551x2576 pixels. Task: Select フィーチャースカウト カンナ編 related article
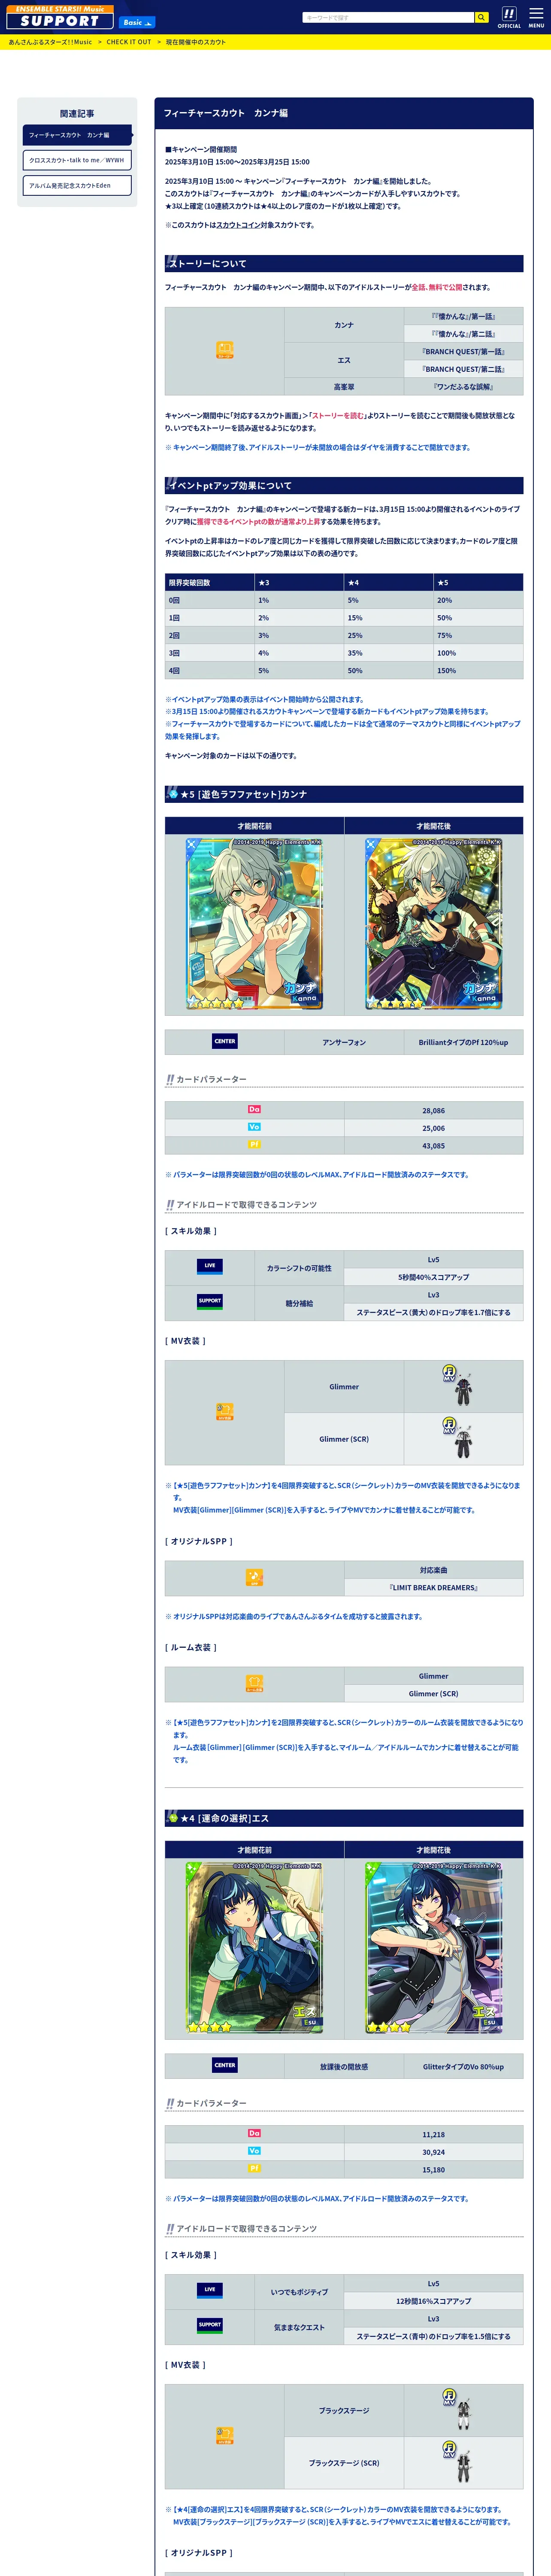[77, 135]
